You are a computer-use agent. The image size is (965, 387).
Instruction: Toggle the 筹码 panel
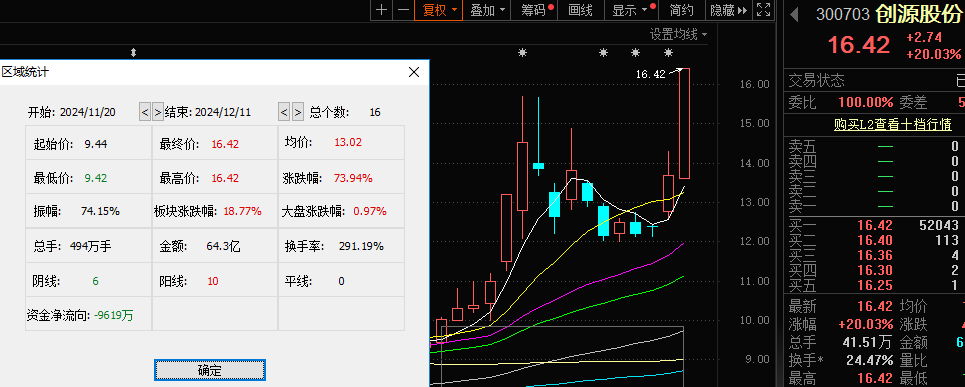click(x=537, y=10)
